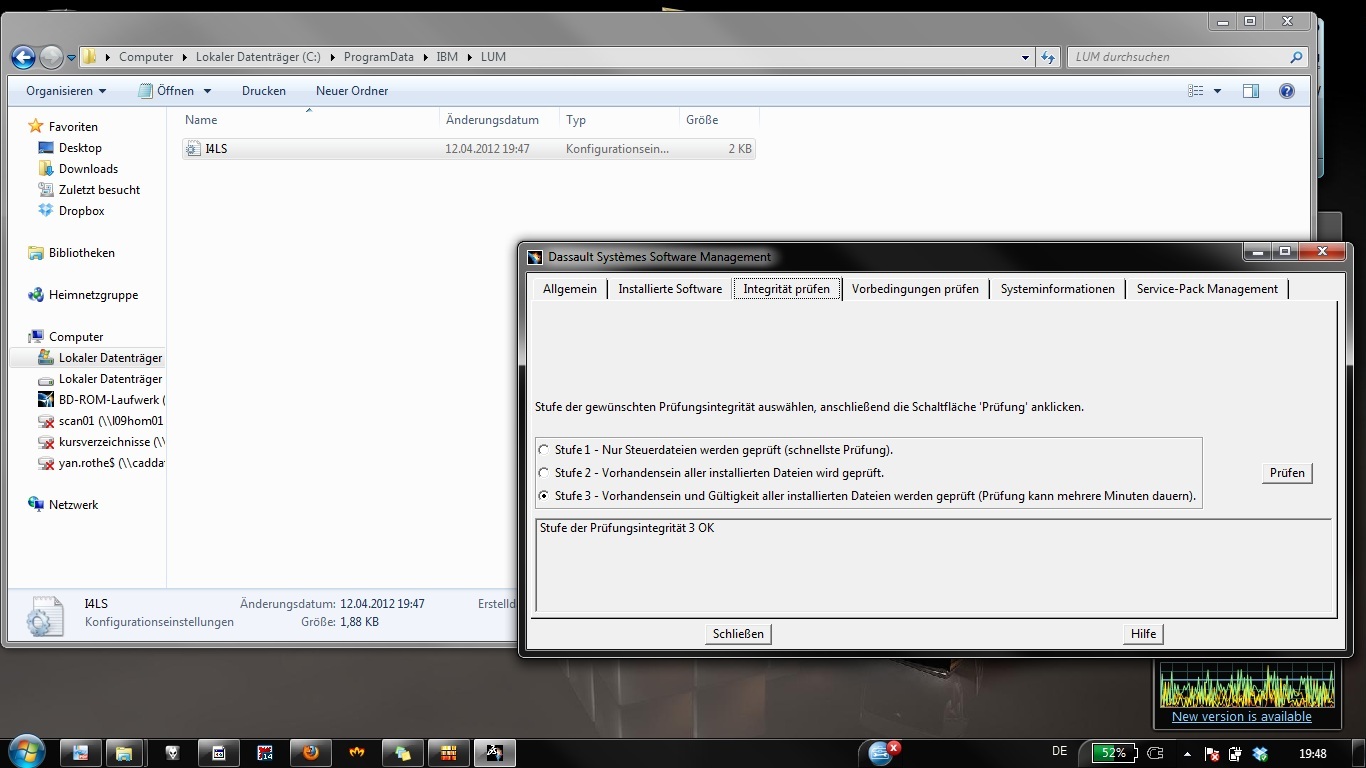Select Computer in the address breadcrumb
Screen dimensions: 1366x768
coord(146,57)
